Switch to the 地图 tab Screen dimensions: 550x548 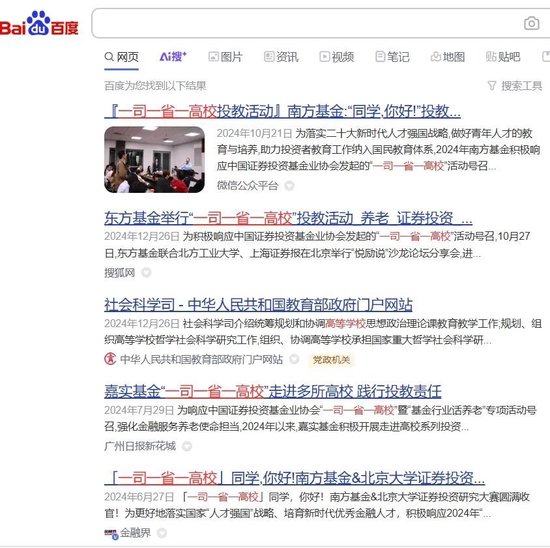[x=448, y=57]
